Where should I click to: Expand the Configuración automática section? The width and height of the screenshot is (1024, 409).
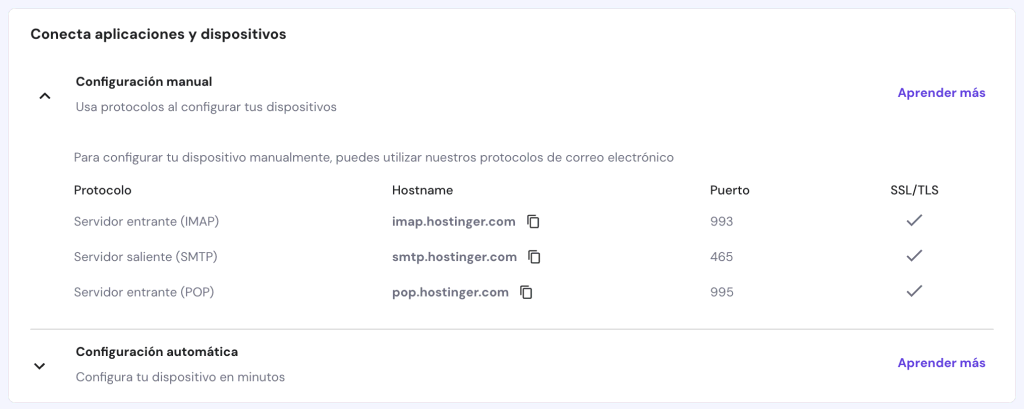coord(40,366)
